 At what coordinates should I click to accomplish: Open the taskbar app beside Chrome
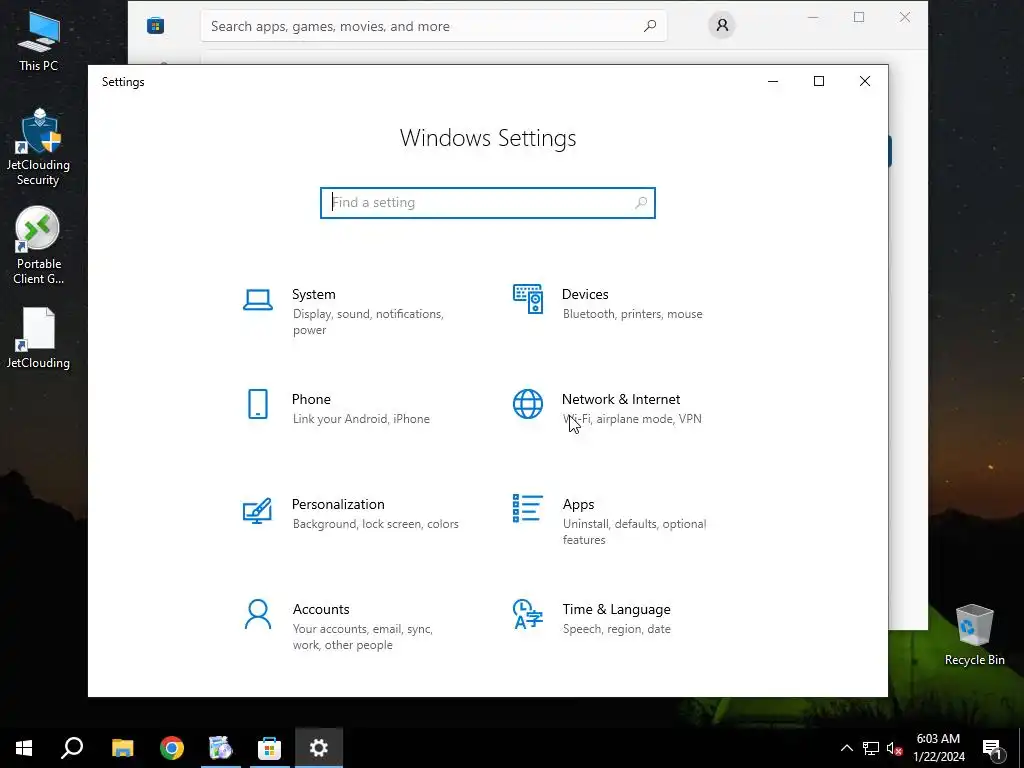coord(221,748)
